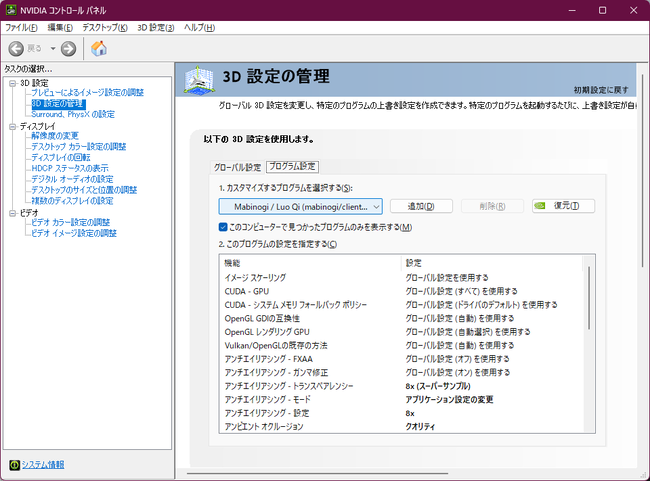The width and height of the screenshot is (650, 481).
Task: Select アンチエイリアシング - 設定 row
Action: pos(400,413)
